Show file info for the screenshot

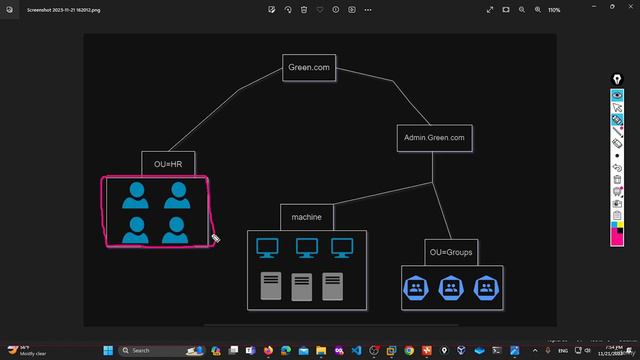point(336,10)
